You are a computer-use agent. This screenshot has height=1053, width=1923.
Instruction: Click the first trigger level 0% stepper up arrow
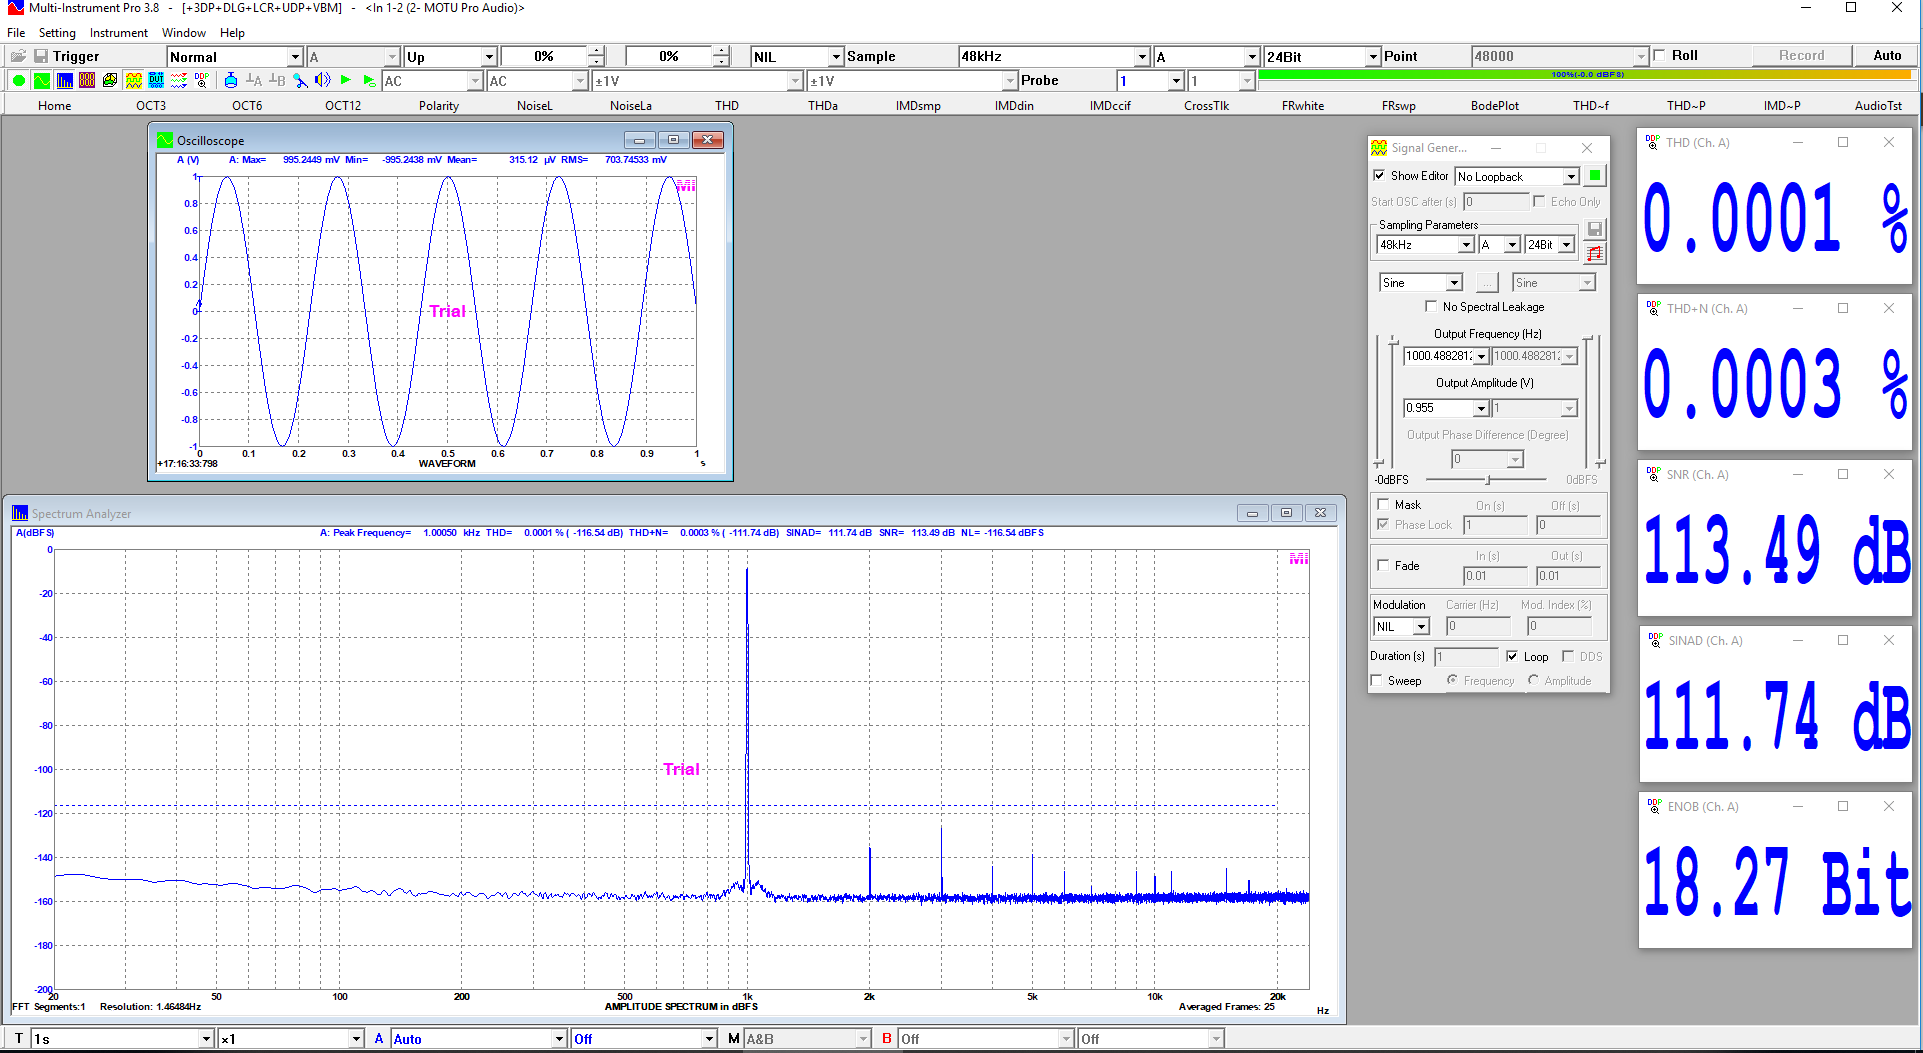click(596, 51)
